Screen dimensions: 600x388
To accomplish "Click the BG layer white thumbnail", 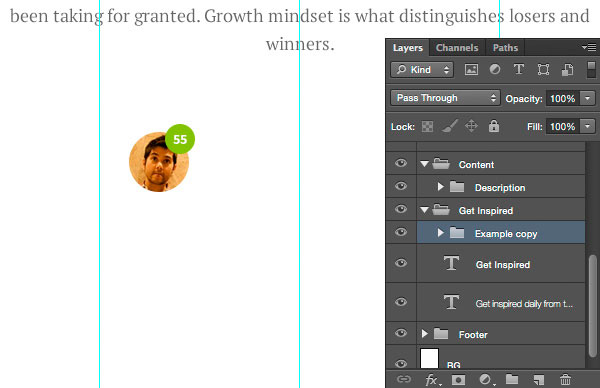I will coord(429,358).
